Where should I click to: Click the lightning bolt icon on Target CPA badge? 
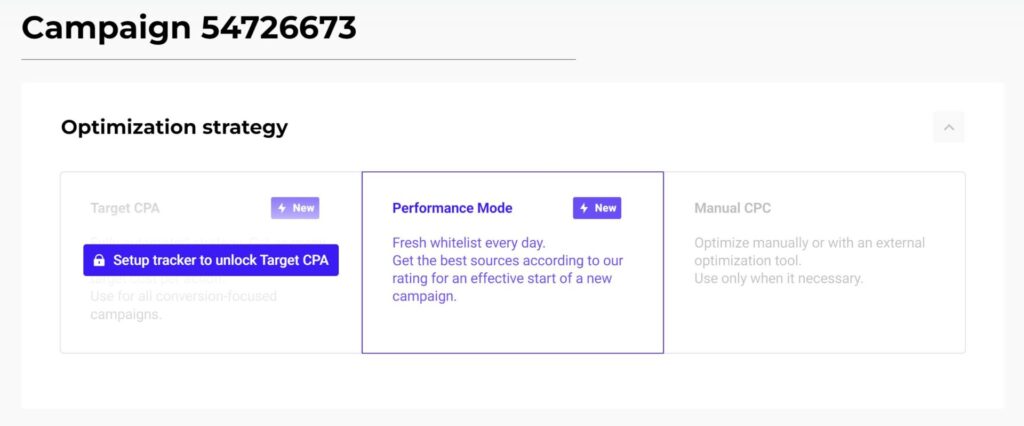(282, 208)
